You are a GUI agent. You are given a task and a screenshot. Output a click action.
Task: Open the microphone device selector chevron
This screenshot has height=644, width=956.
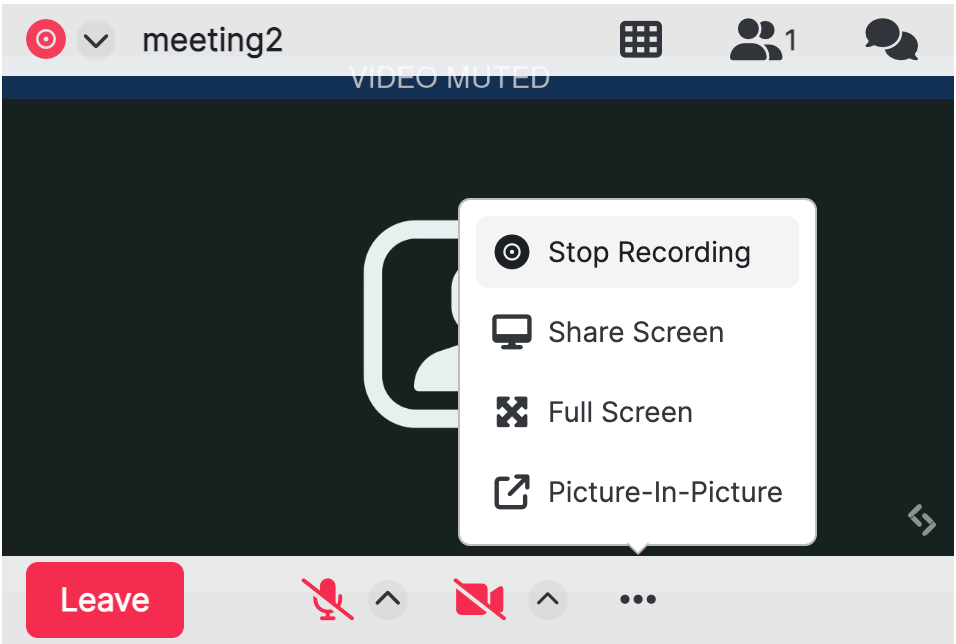pos(388,599)
